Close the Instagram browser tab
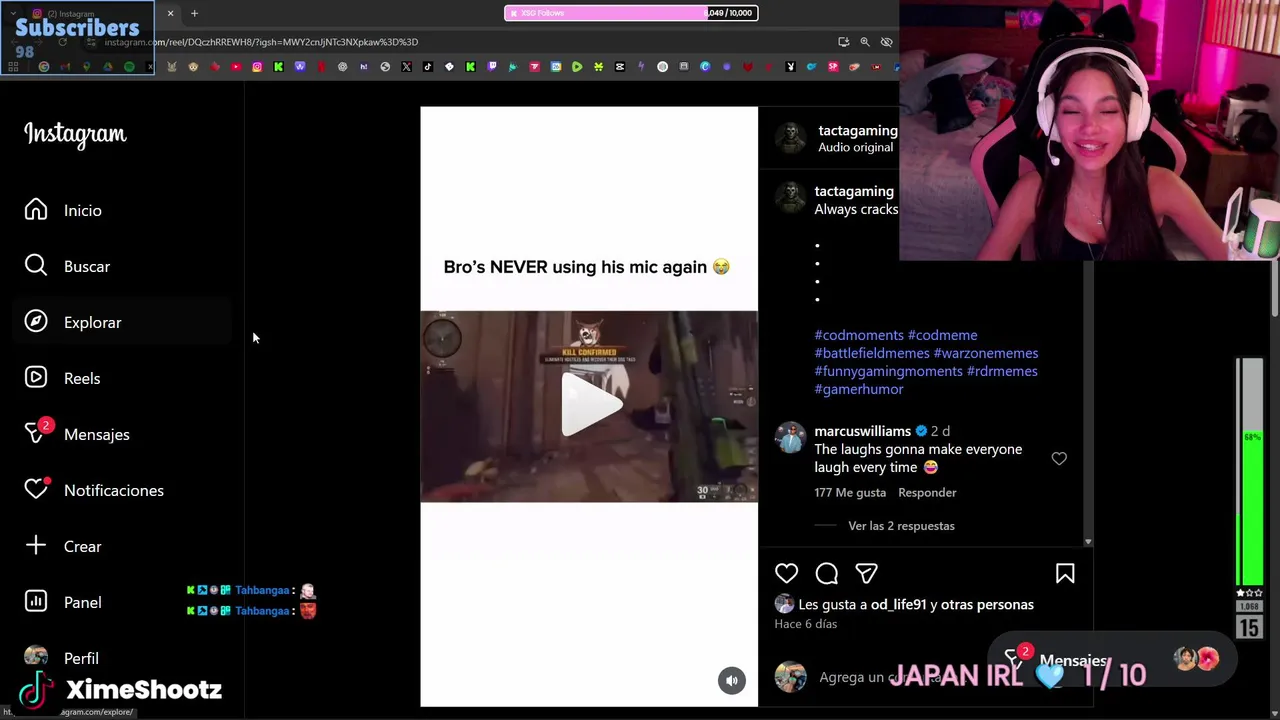Viewport: 1280px width, 720px height. pos(170,13)
